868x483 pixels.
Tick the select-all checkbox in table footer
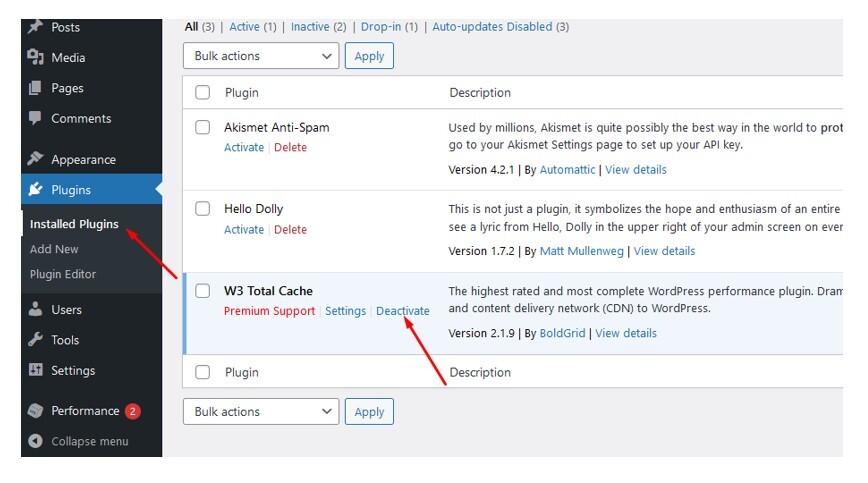(x=203, y=372)
